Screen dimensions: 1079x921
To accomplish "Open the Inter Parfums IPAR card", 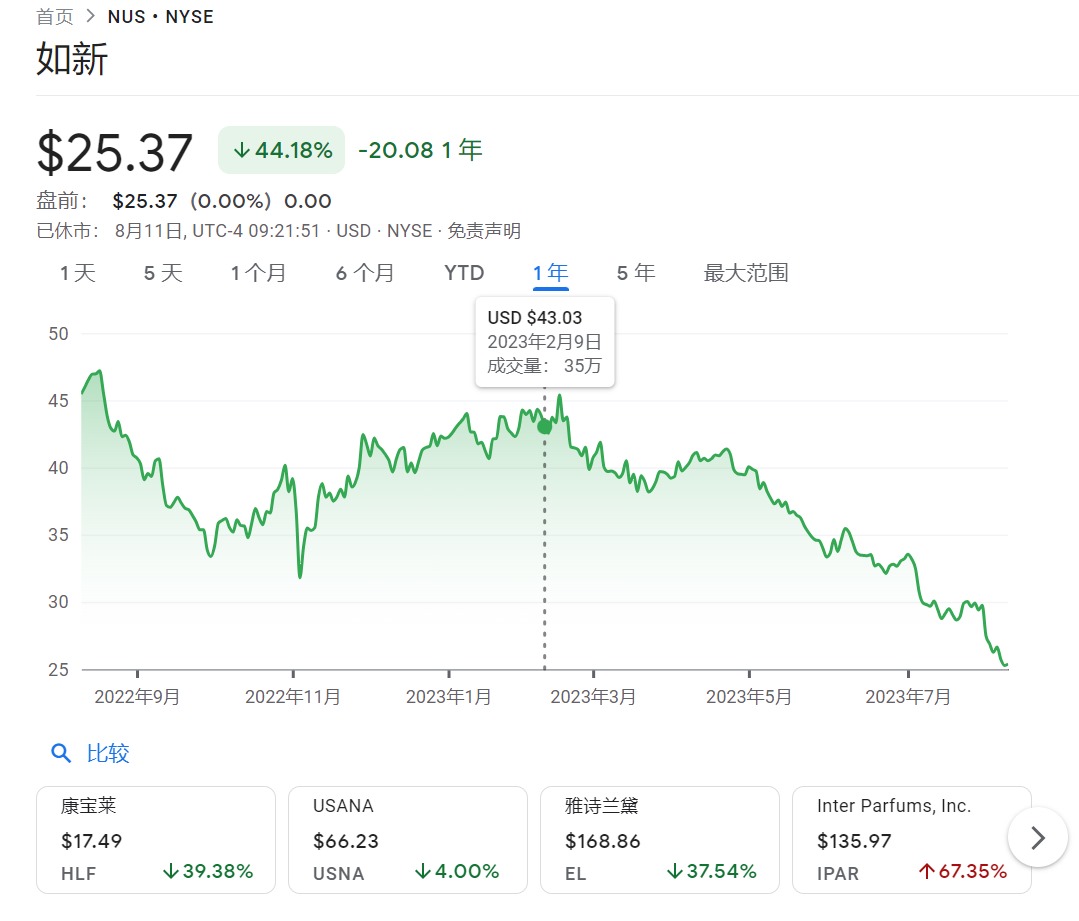I will [912, 840].
